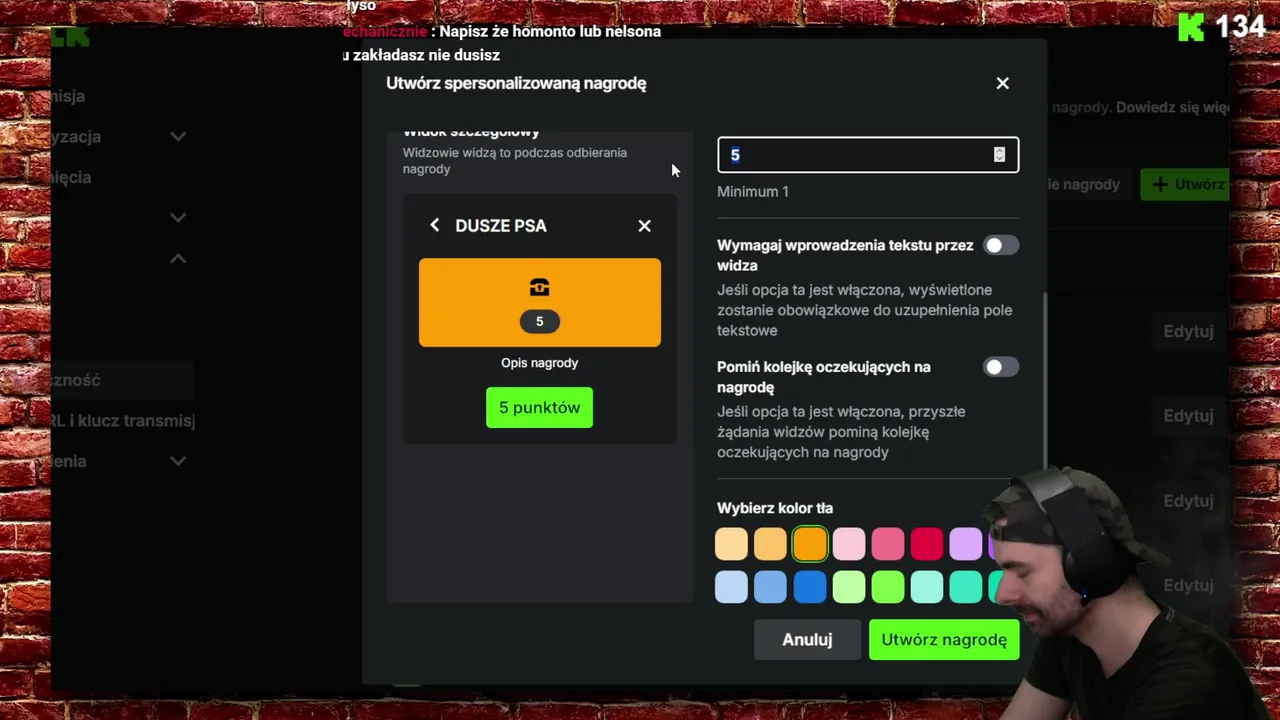
Task: Go back using the arrow beside DUSZE PSA
Action: [434, 225]
